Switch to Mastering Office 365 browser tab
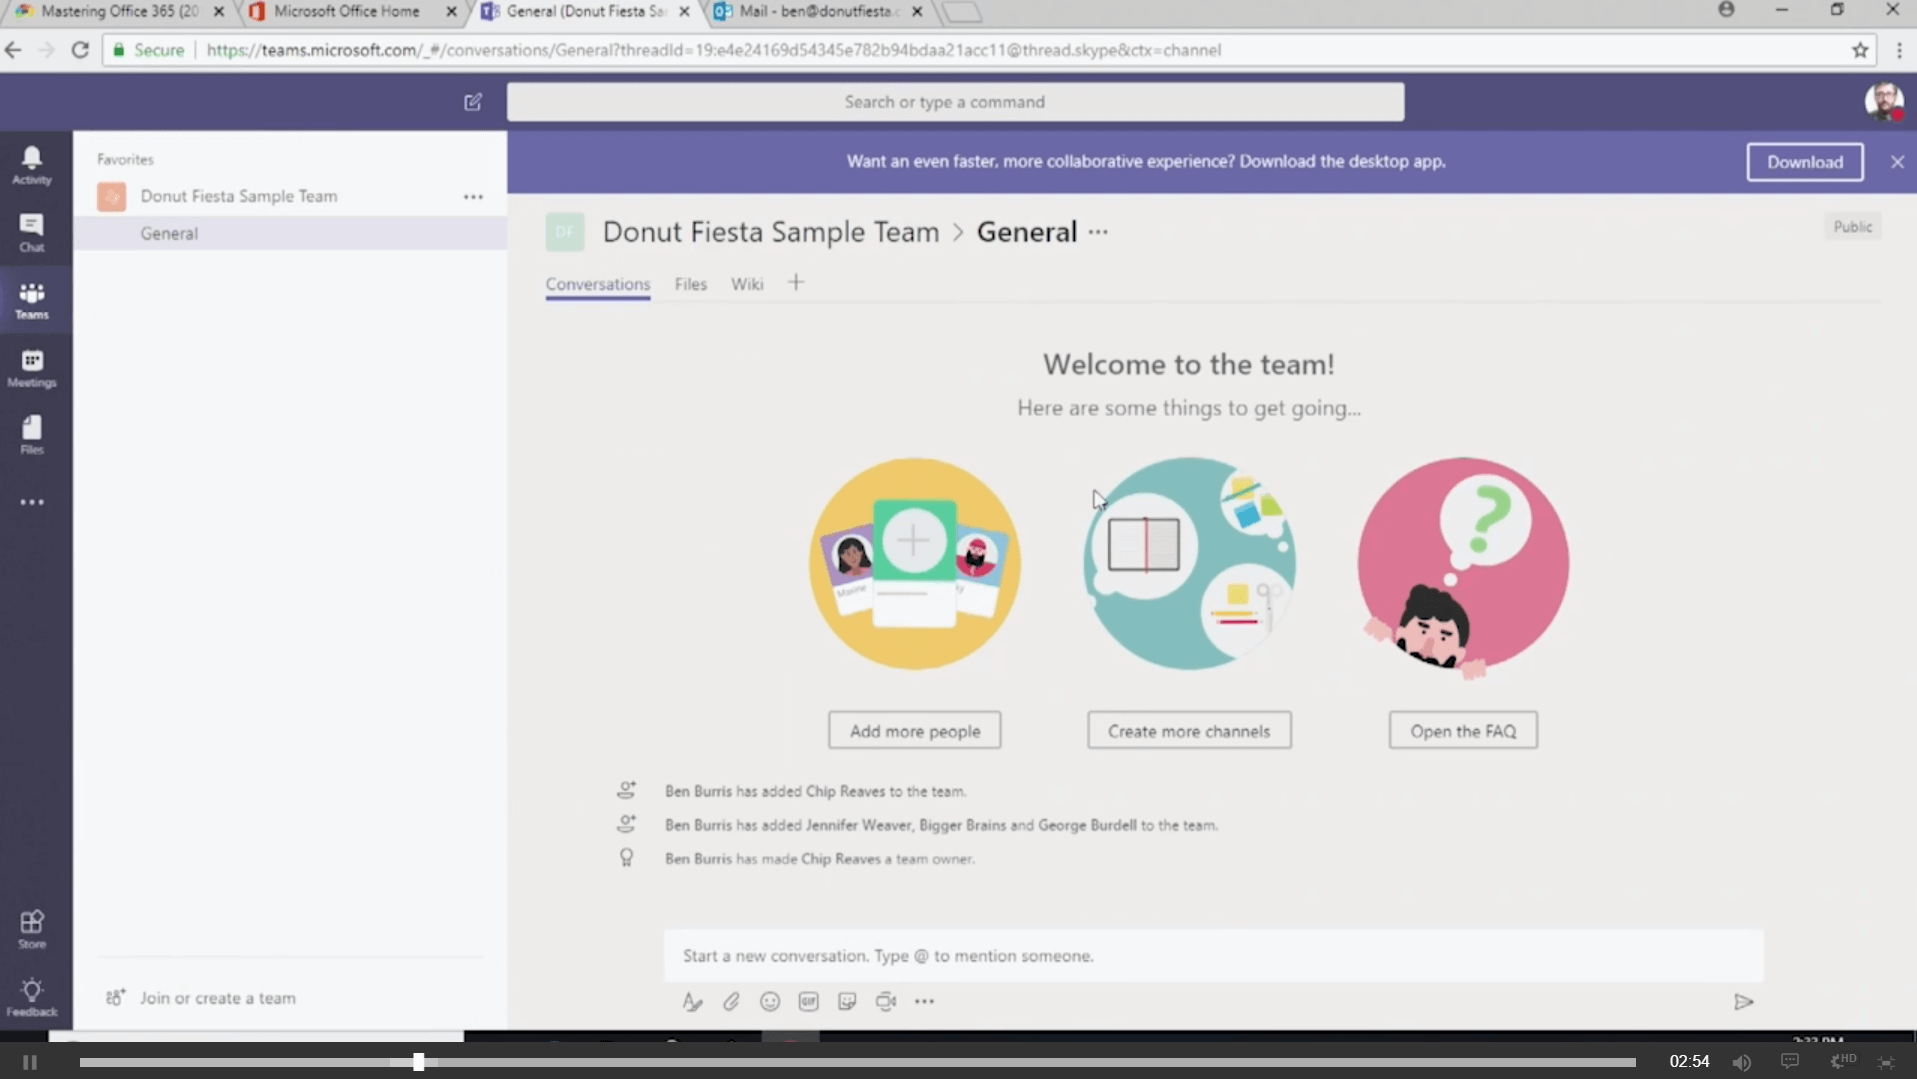The image size is (1917, 1079). (118, 12)
